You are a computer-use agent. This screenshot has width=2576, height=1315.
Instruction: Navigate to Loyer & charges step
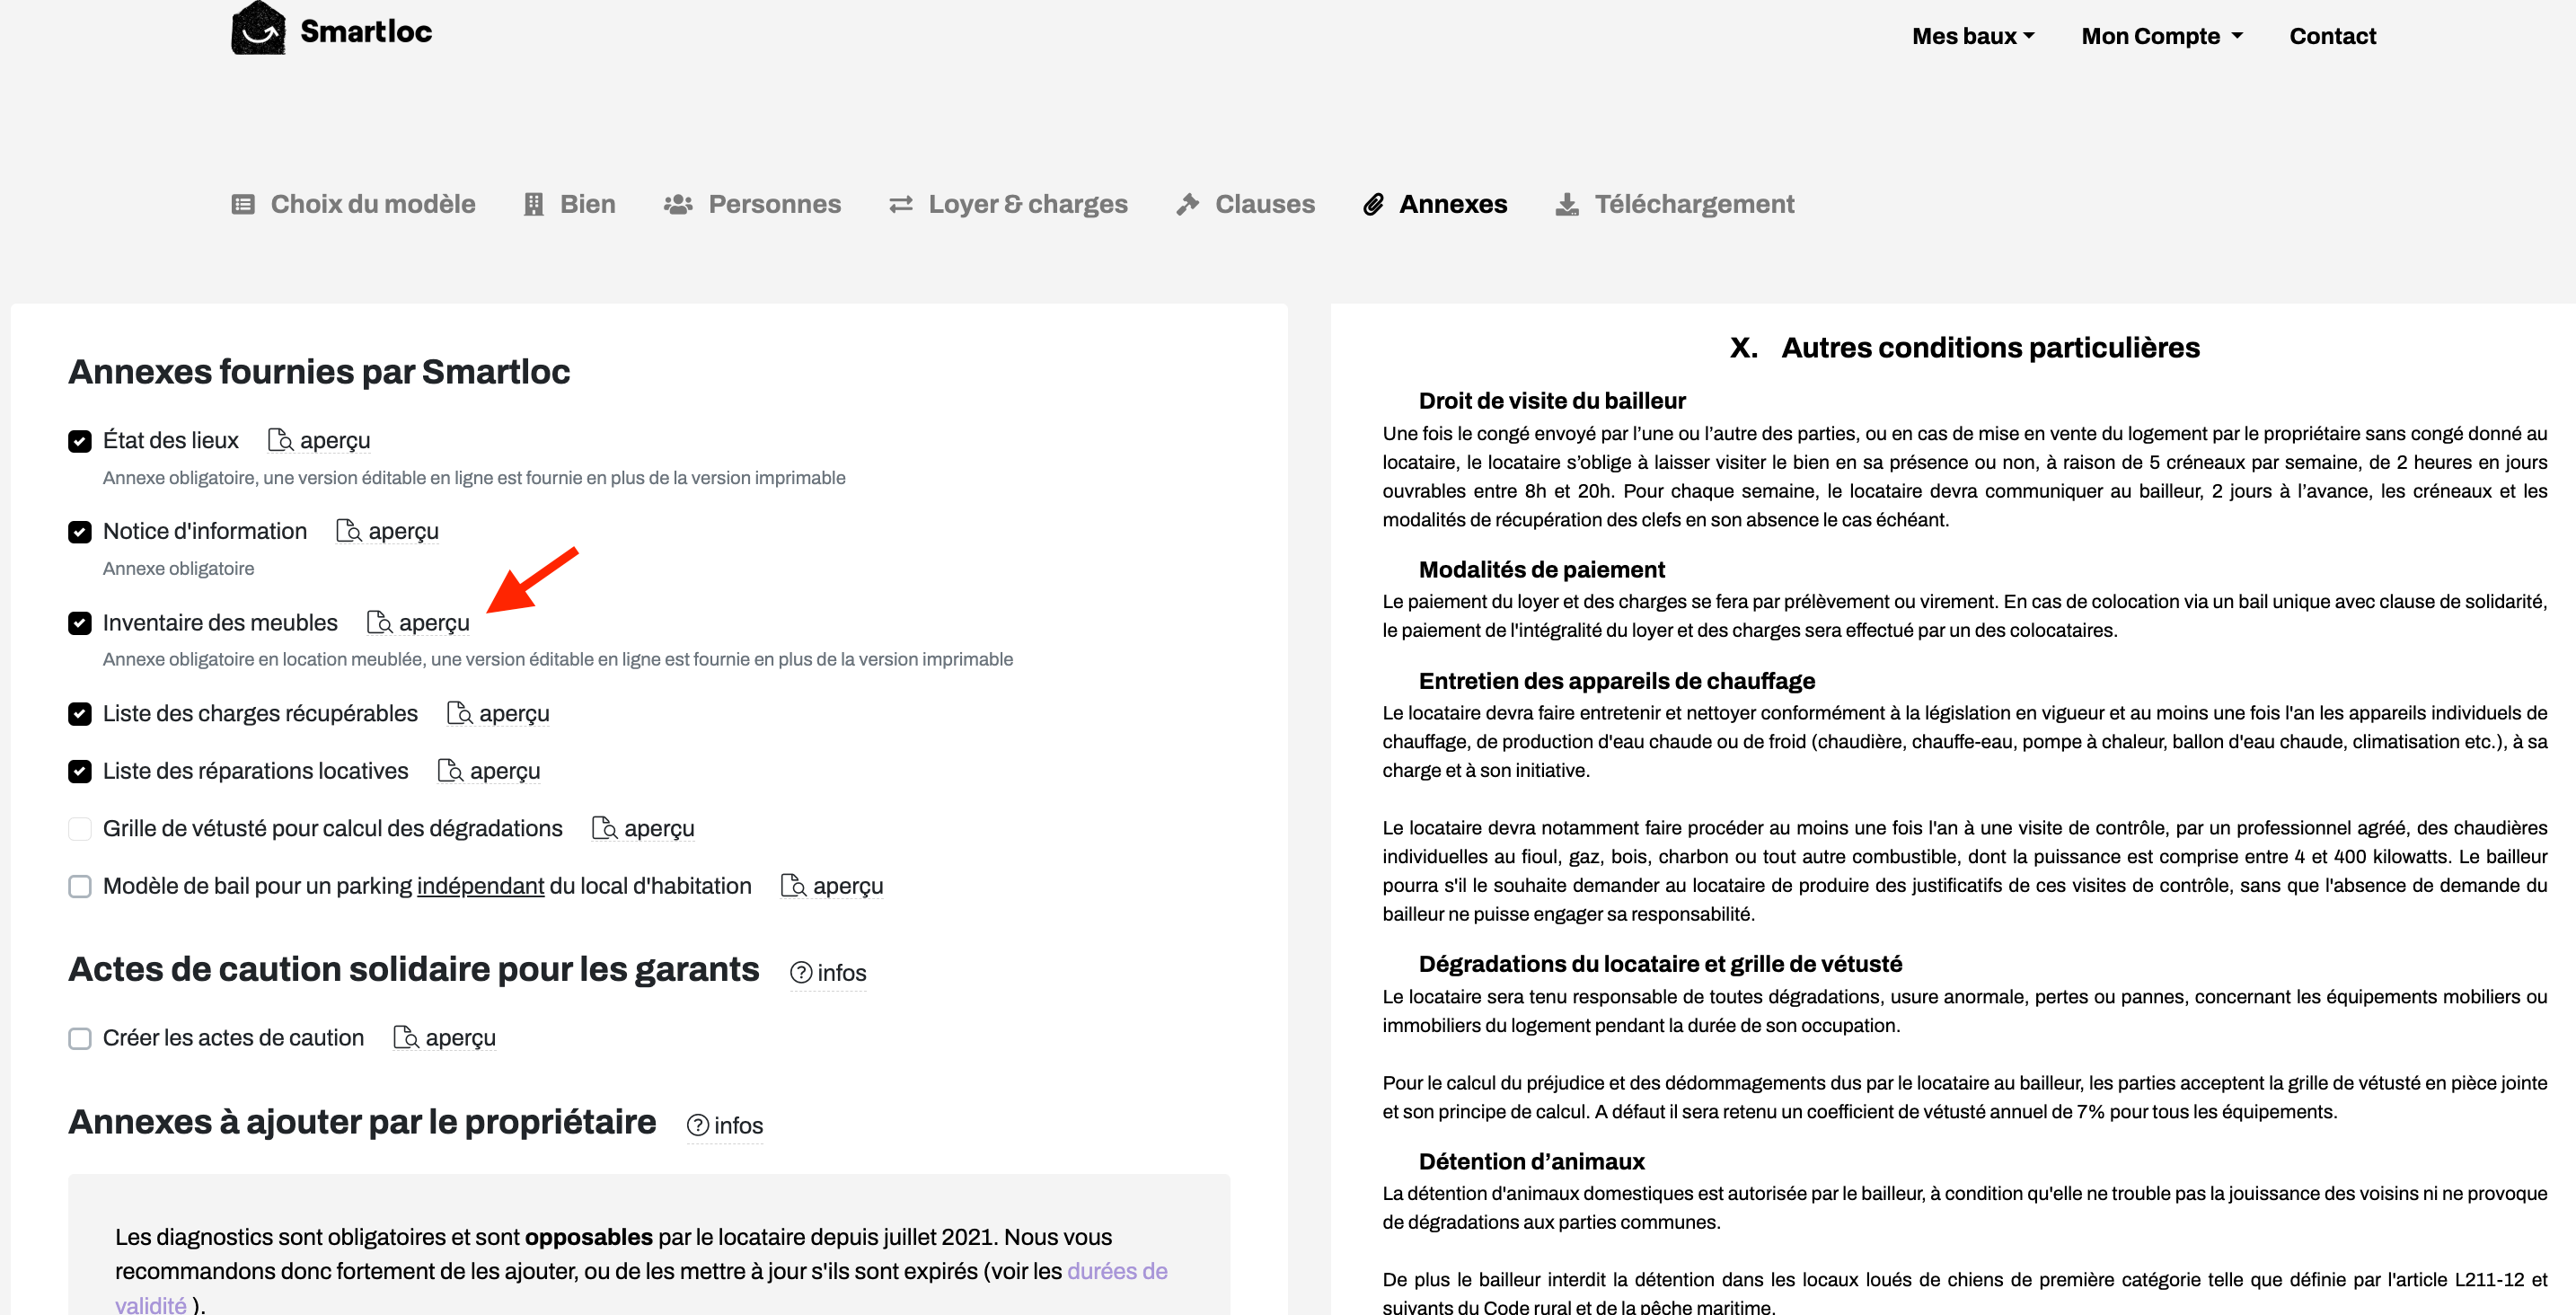pyautogui.click(x=1008, y=205)
